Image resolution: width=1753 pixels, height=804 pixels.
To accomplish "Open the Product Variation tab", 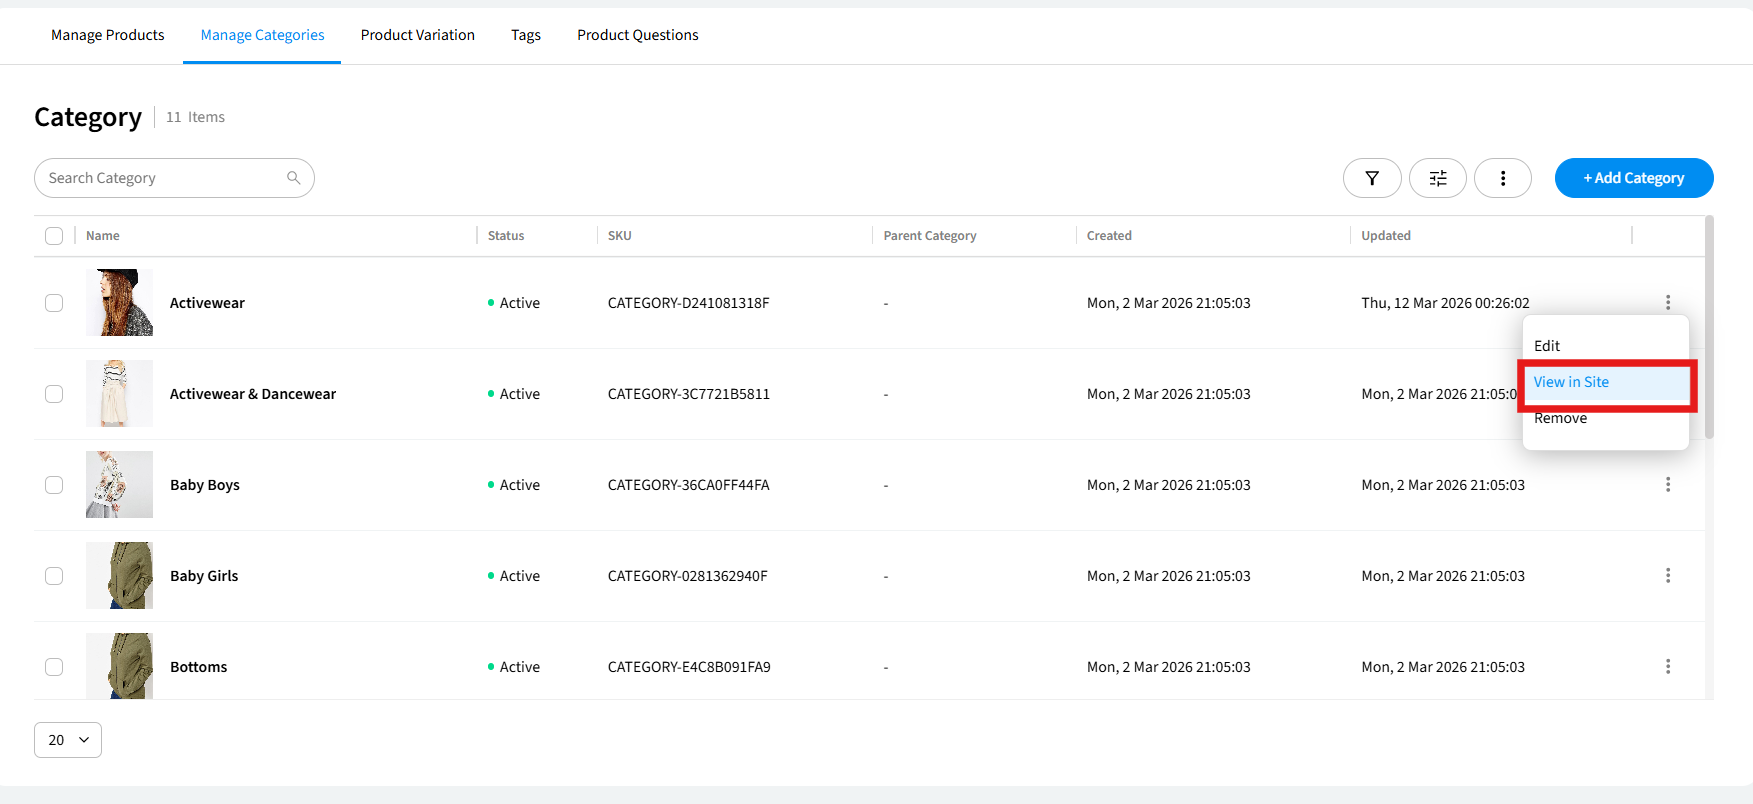I will click(x=417, y=35).
